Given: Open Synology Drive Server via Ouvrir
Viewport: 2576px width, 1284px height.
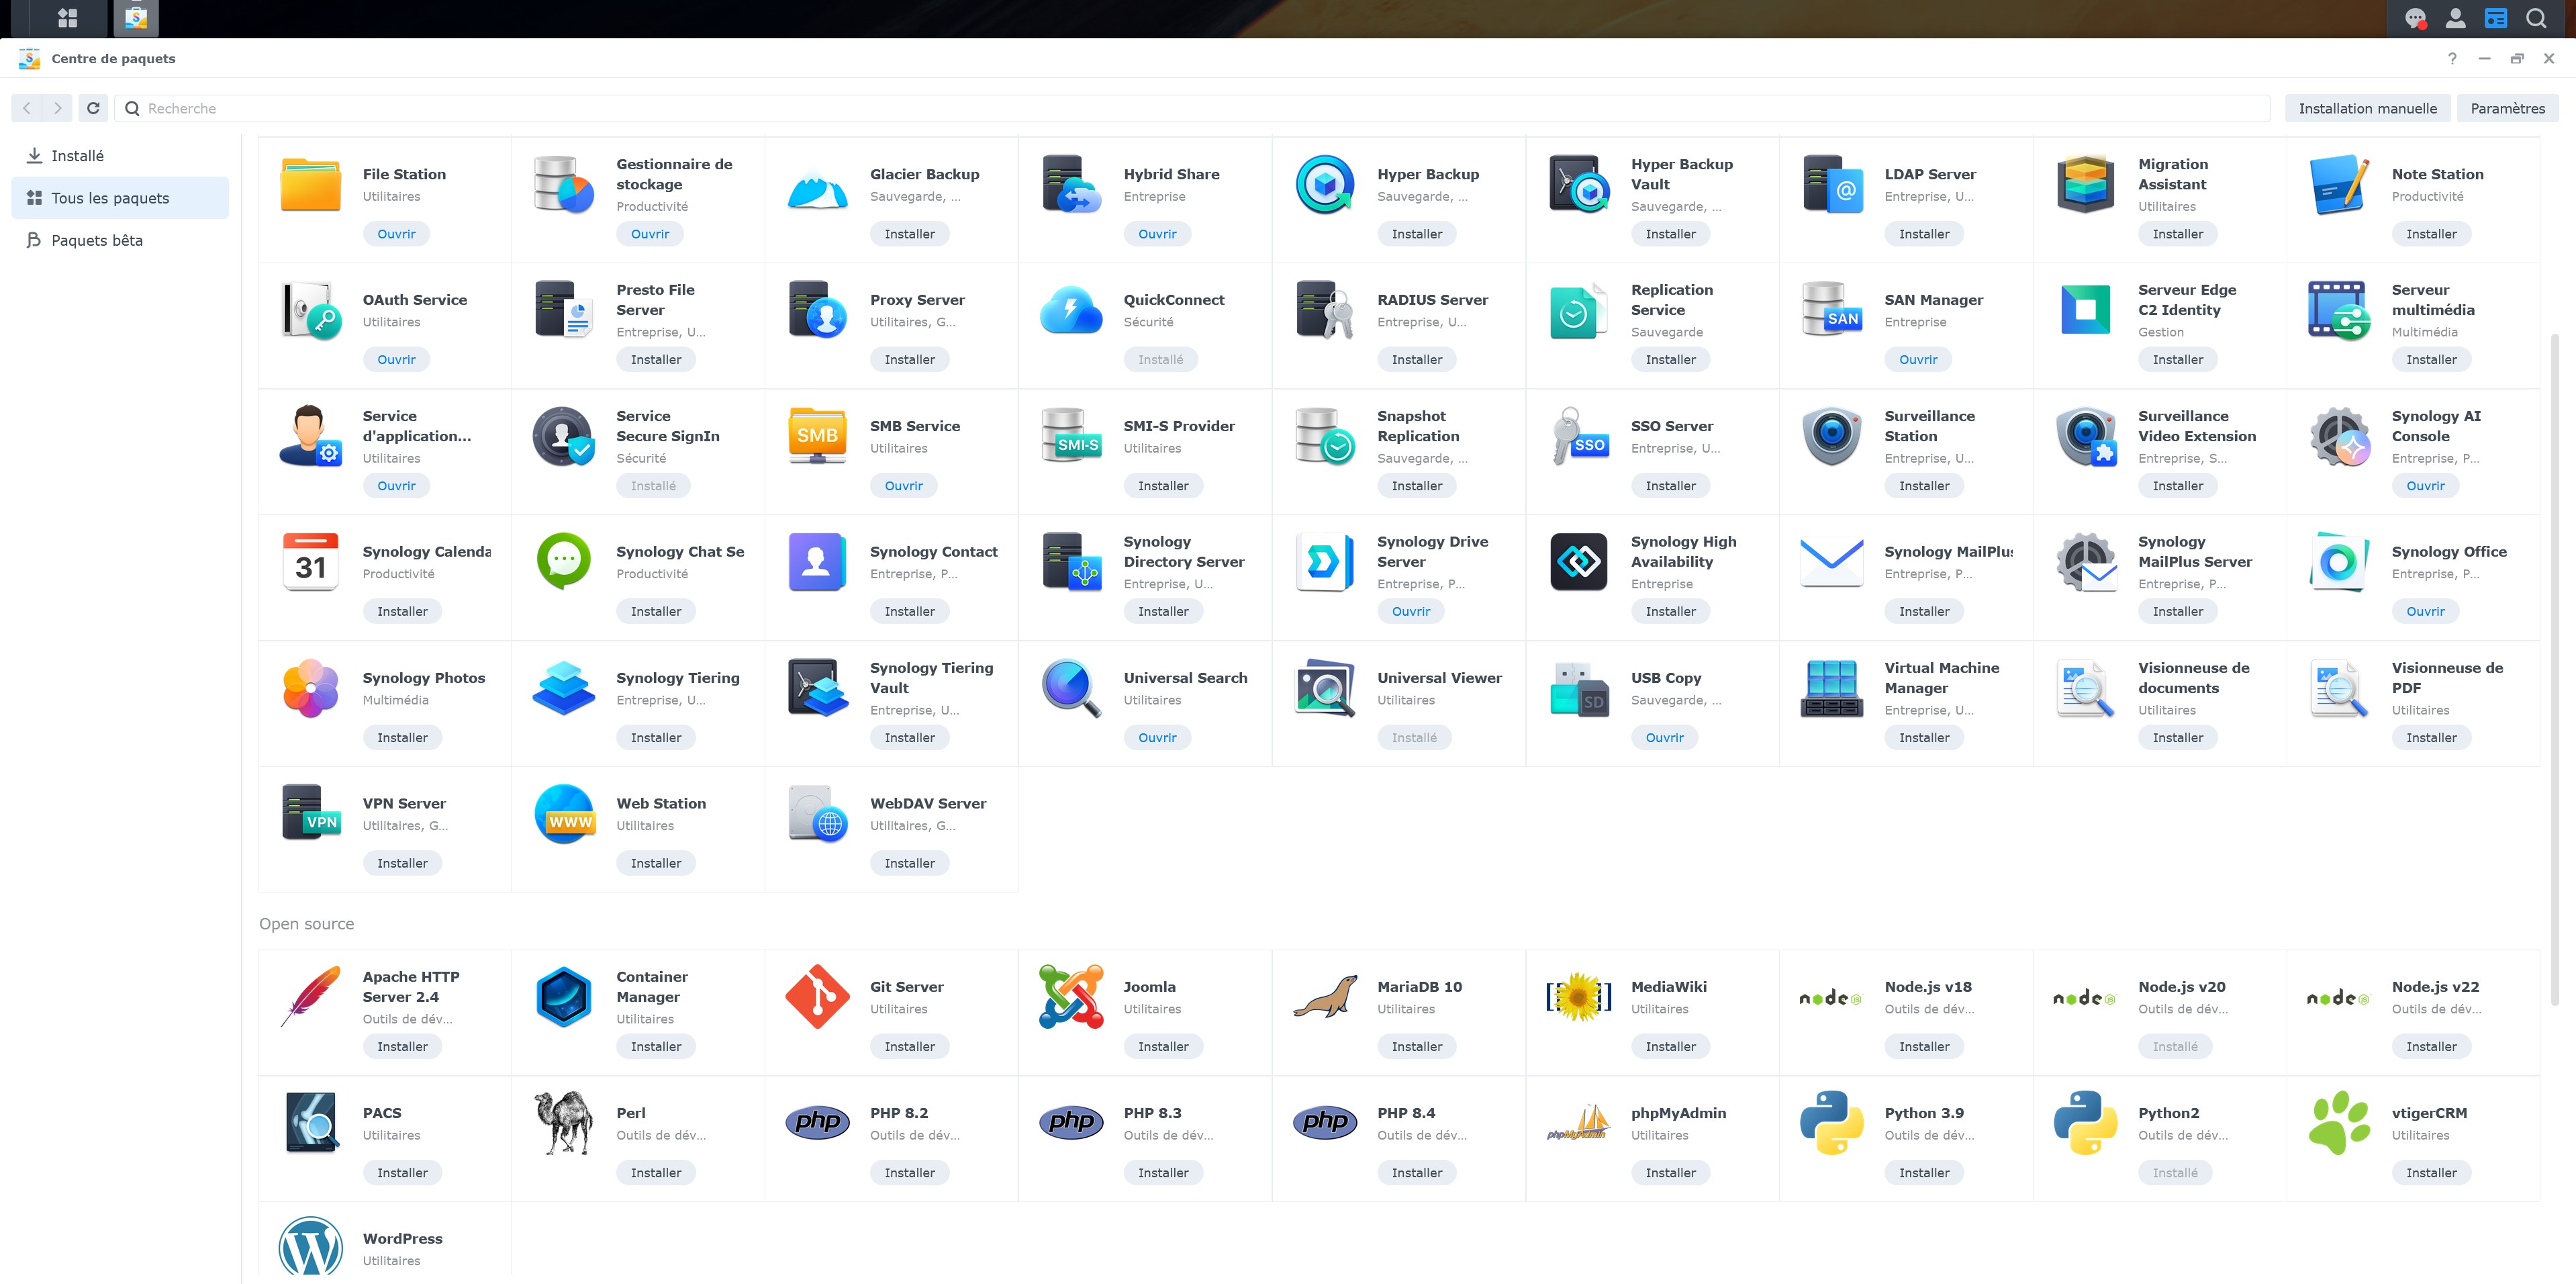Looking at the screenshot, I should click(x=1410, y=611).
